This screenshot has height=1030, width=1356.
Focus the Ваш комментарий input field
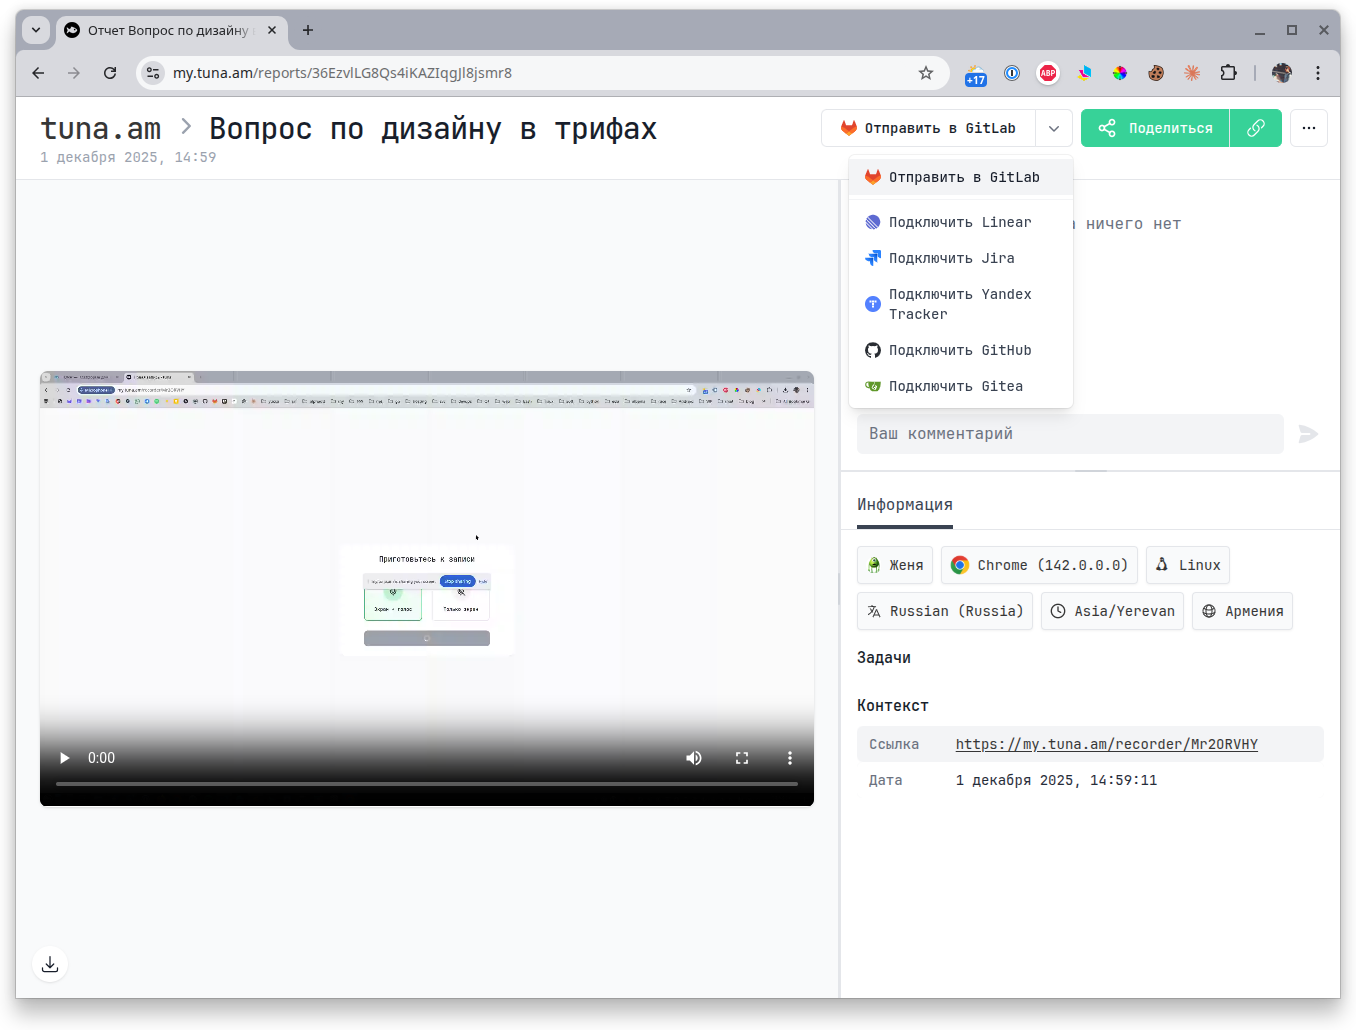pos(1069,434)
